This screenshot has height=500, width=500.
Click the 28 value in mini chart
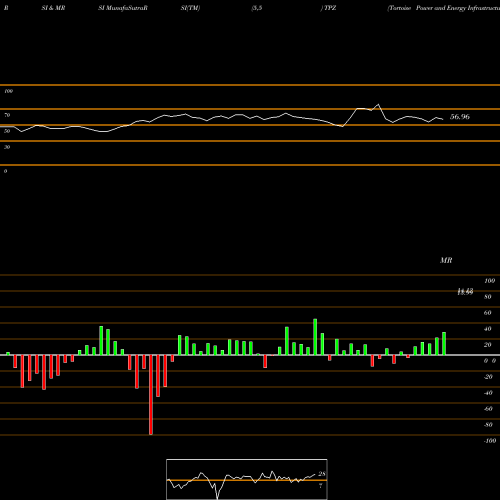click(322, 474)
